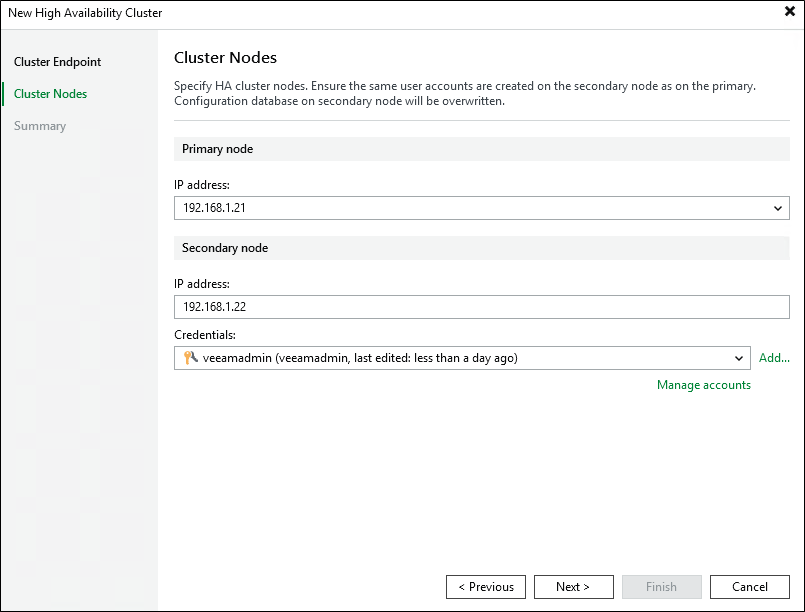
Task: Select the veeamadmin credentials combo box text
Action: click(360, 358)
